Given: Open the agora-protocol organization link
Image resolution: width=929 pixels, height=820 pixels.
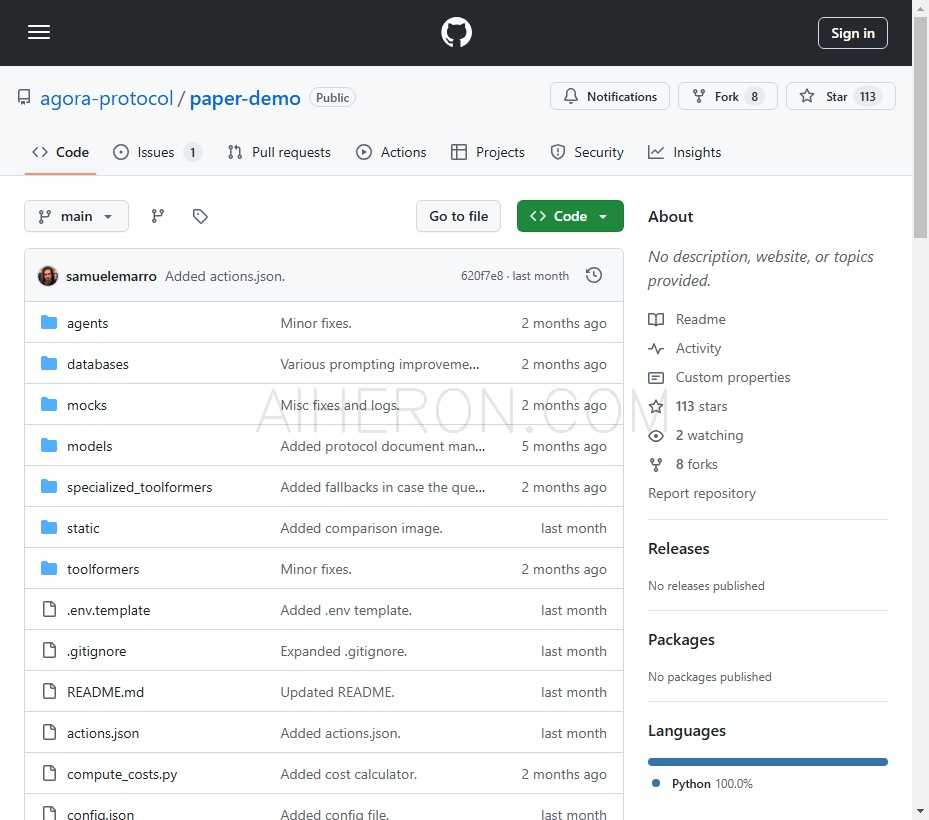Looking at the screenshot, I should coord(107,98).
